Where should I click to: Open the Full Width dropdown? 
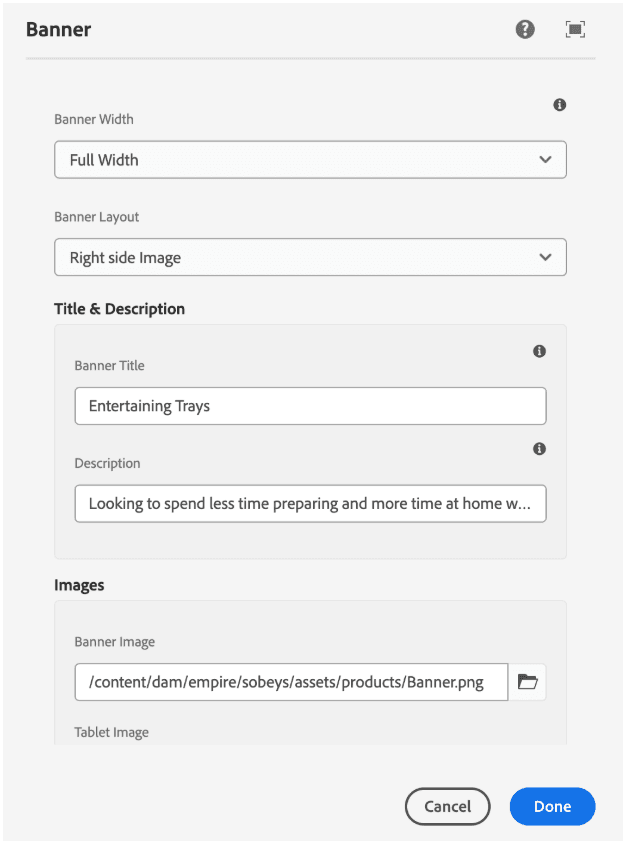tap(310, 160)
